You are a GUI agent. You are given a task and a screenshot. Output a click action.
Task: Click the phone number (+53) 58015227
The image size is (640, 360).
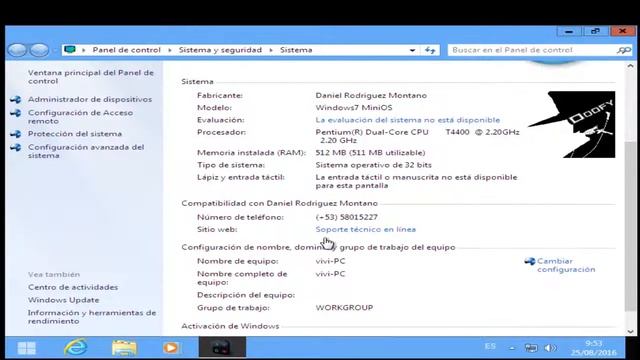347,217
